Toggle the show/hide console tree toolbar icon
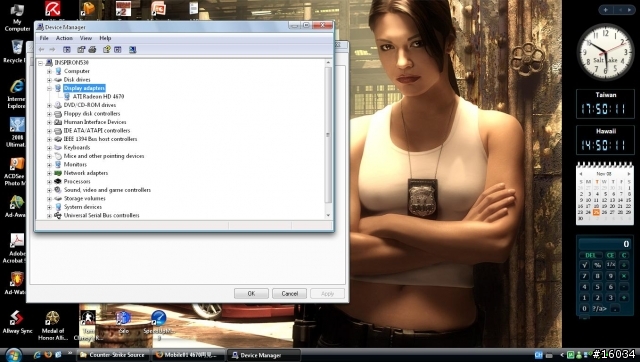Image resolution: width=640 pixels, height=362 pixels. click(67, 50)
